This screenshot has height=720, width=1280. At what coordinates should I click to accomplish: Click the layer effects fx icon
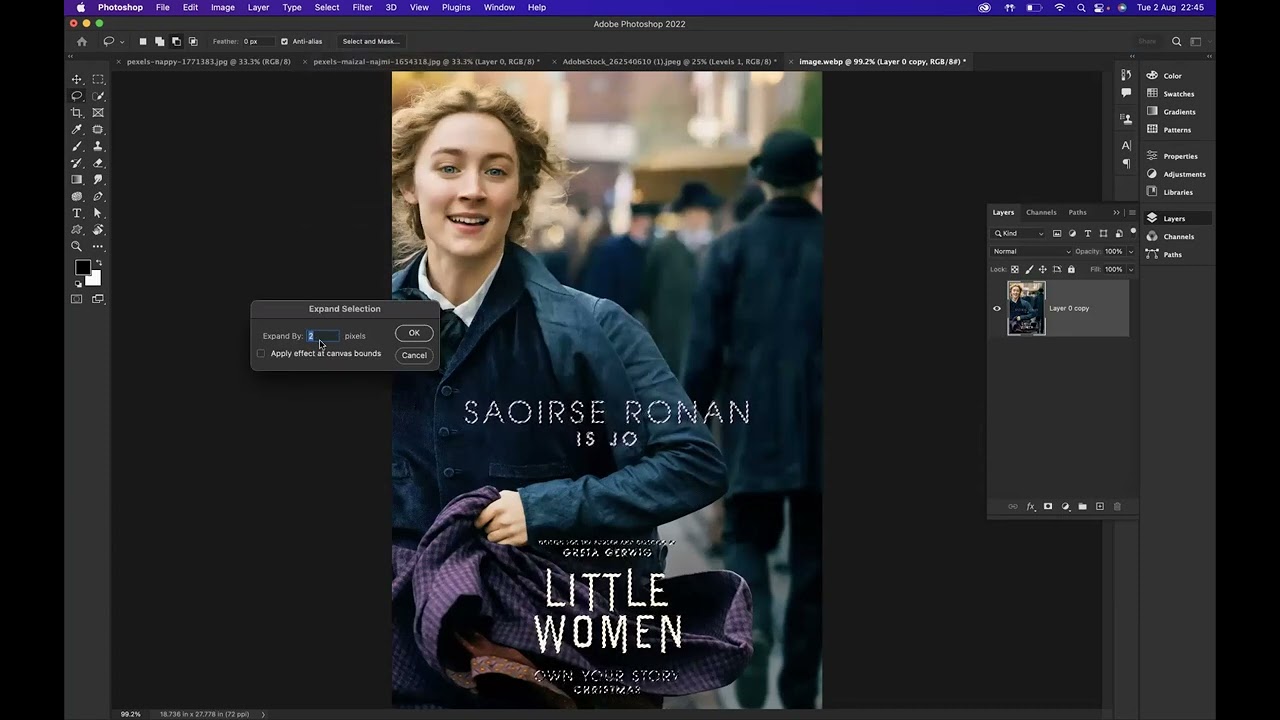tap(1031, 507)
